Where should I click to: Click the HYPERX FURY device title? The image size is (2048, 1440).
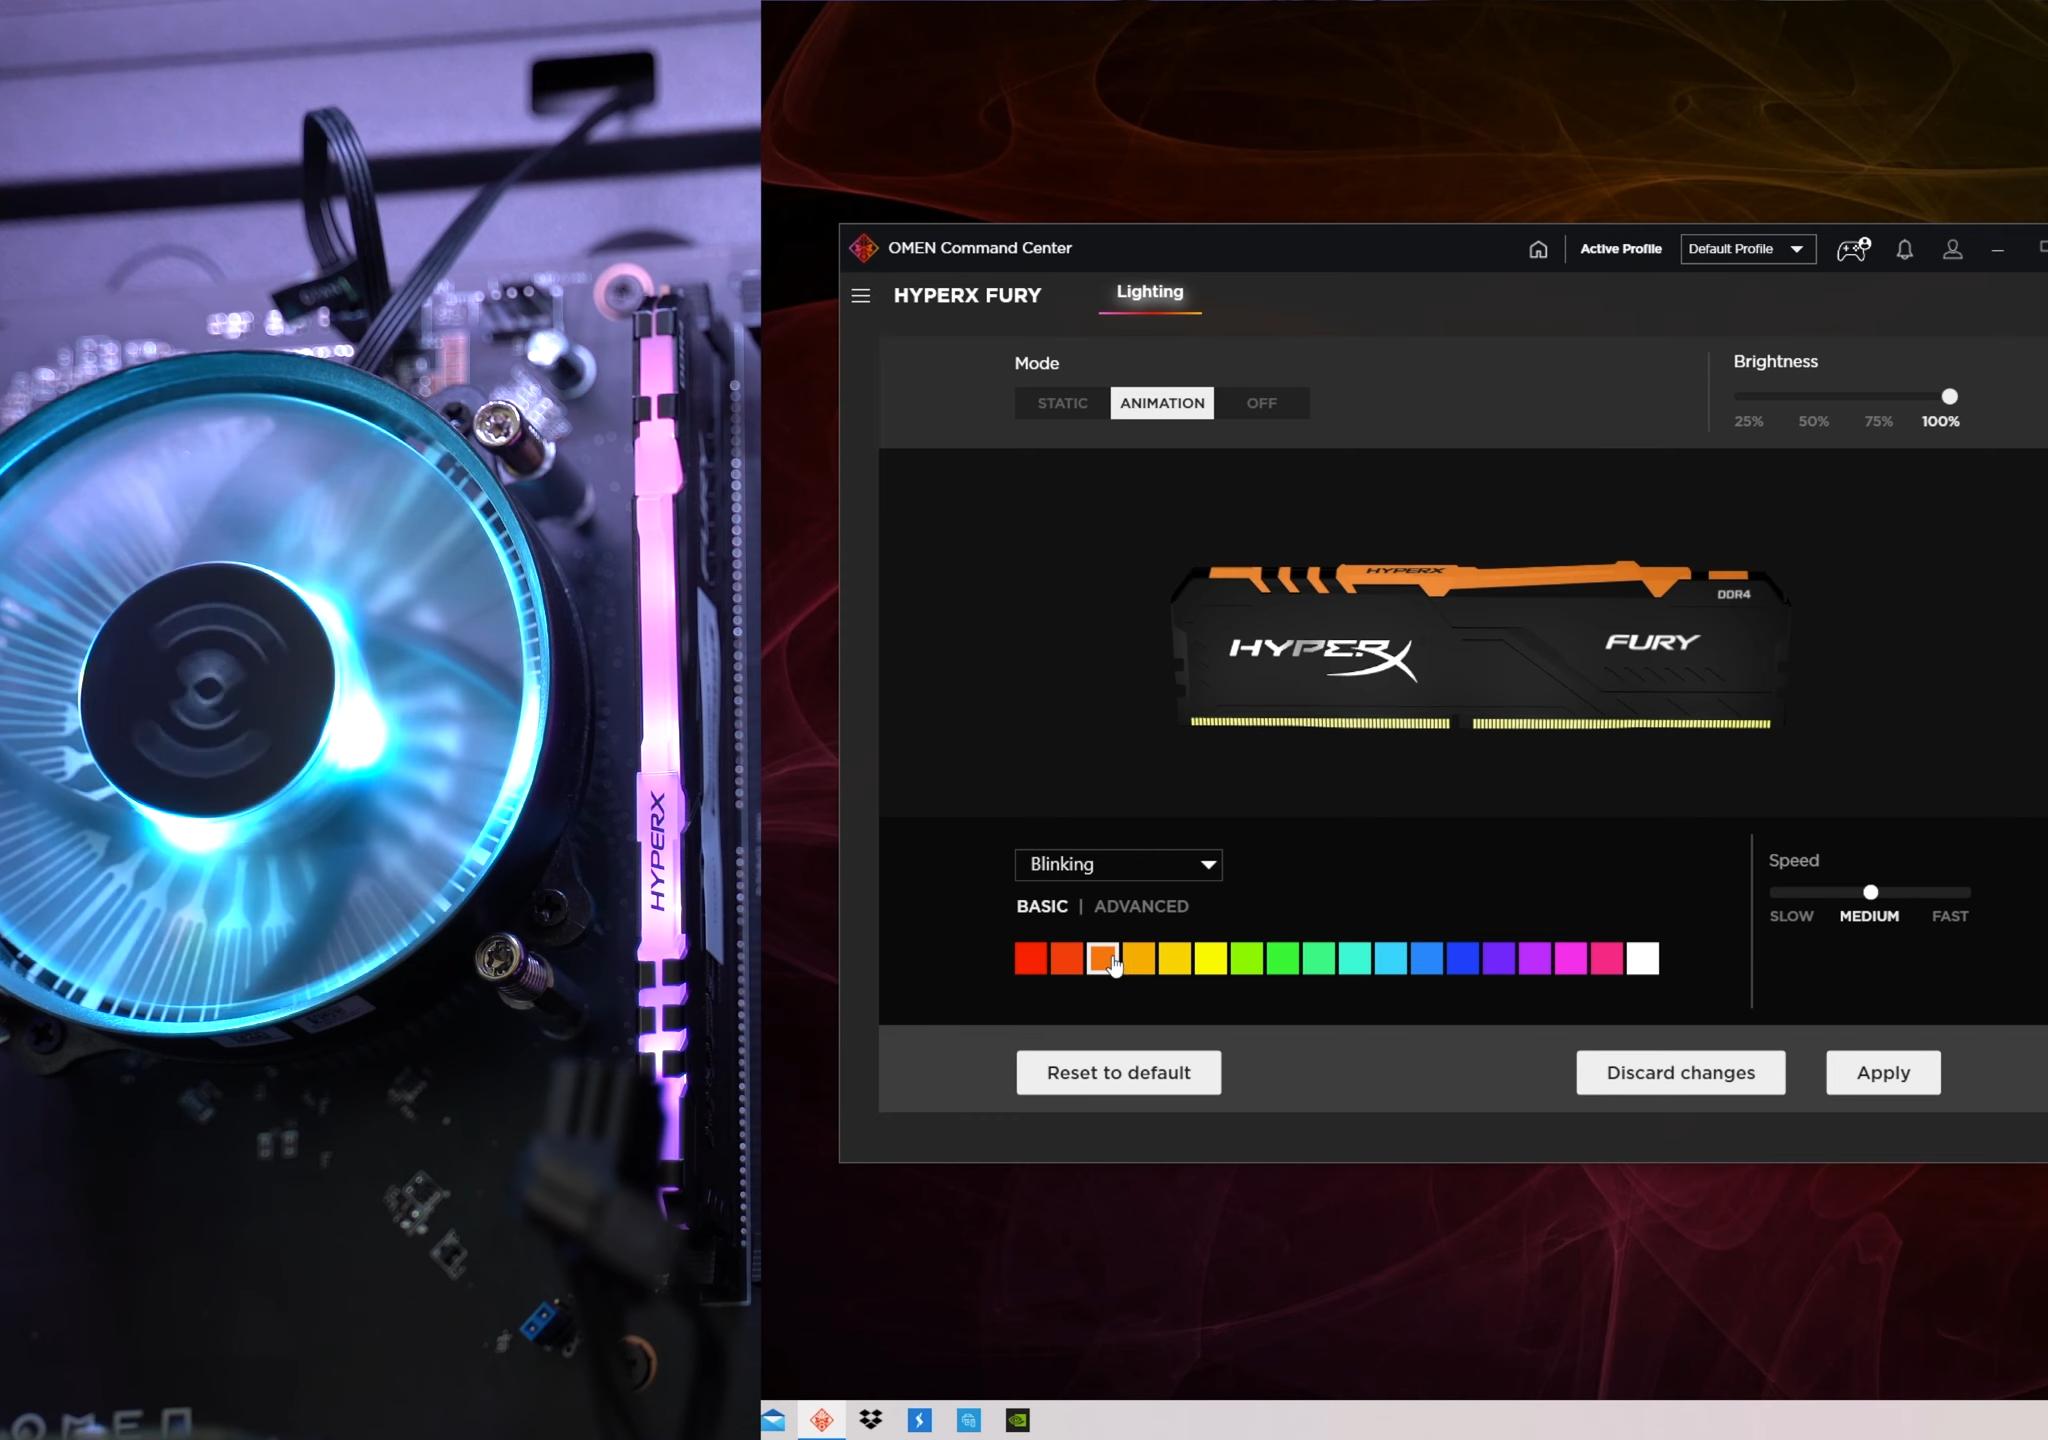click(x=967, y=296)
